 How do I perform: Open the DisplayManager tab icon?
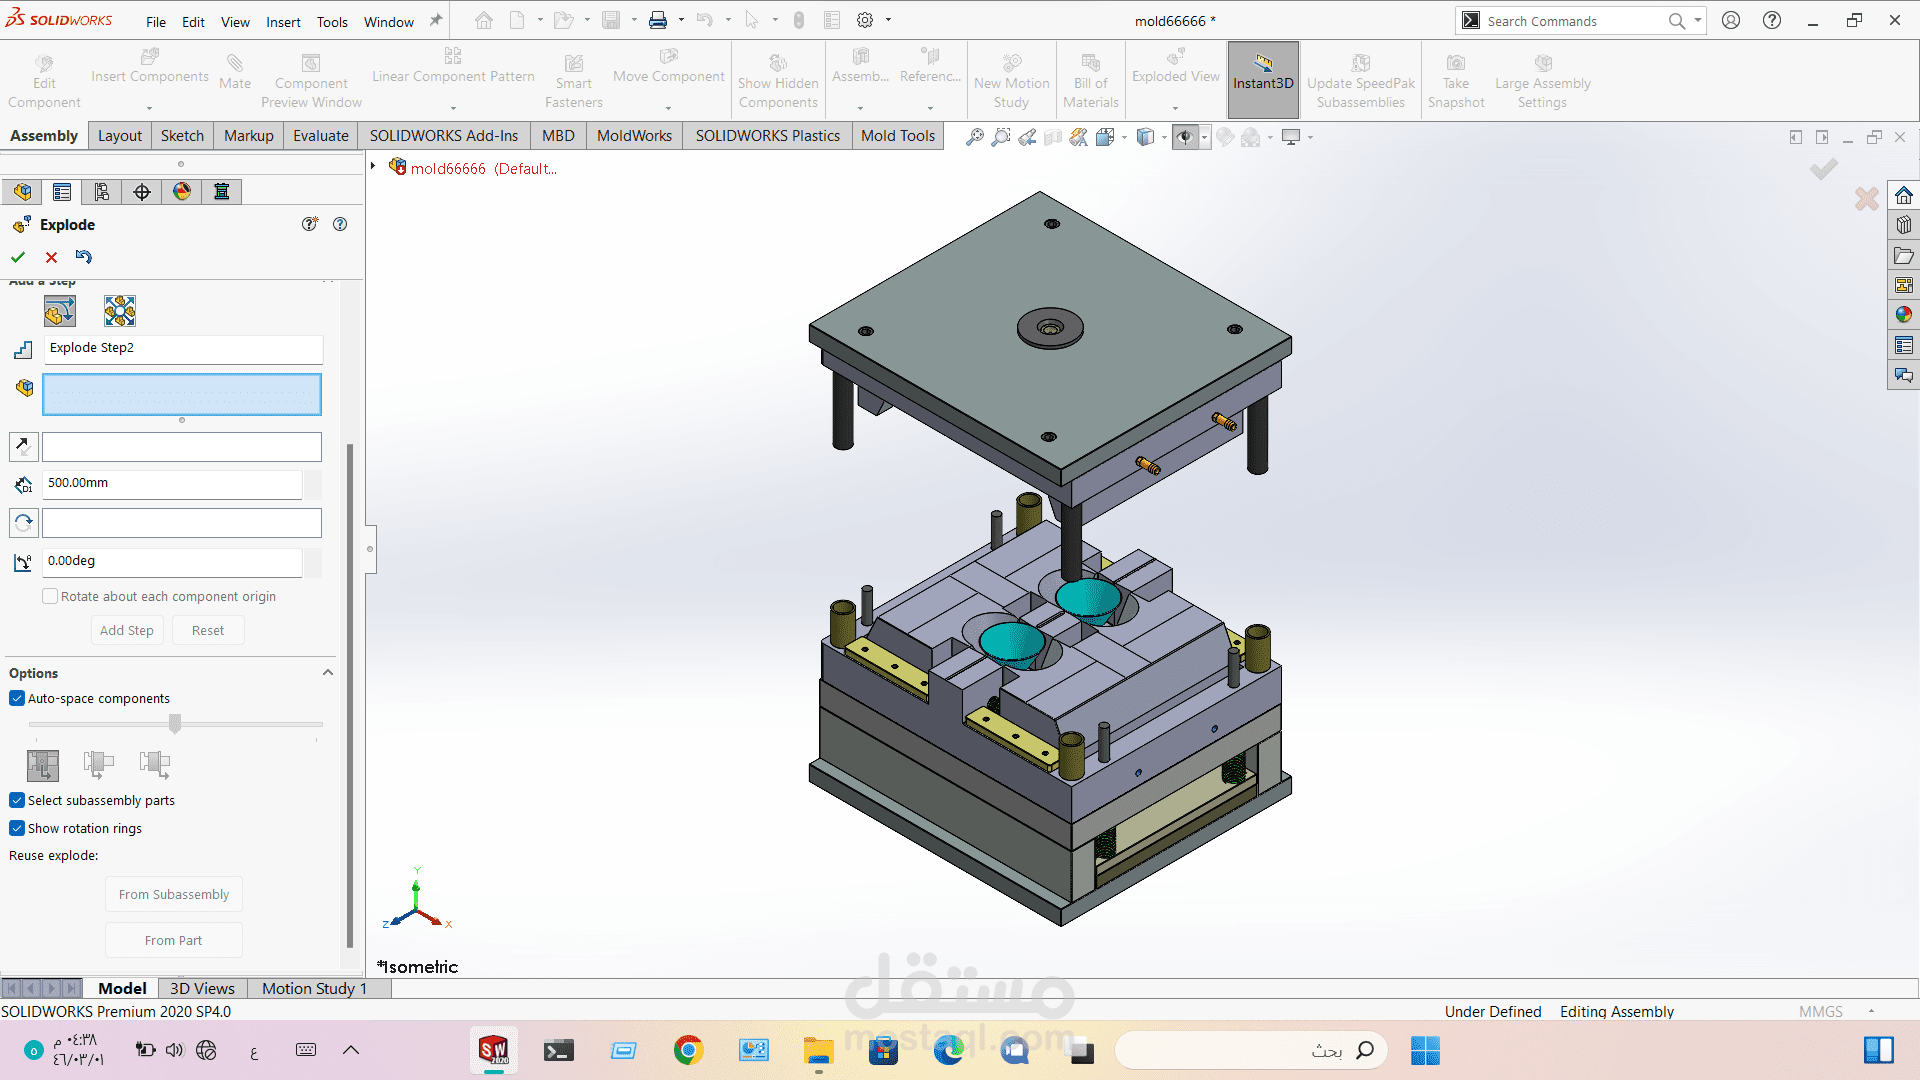pos(182,192)
